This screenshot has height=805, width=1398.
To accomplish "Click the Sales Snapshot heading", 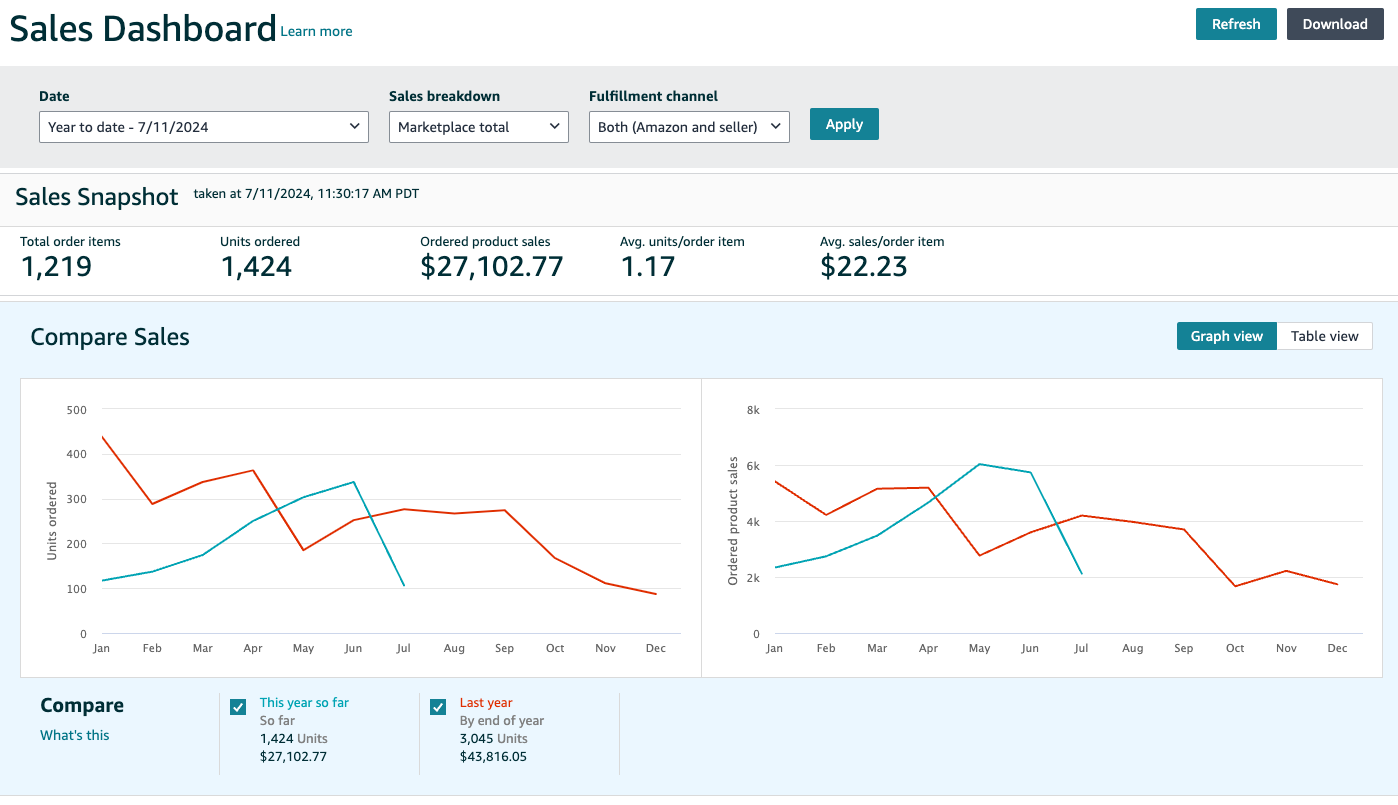I will (x=97, y=197).
